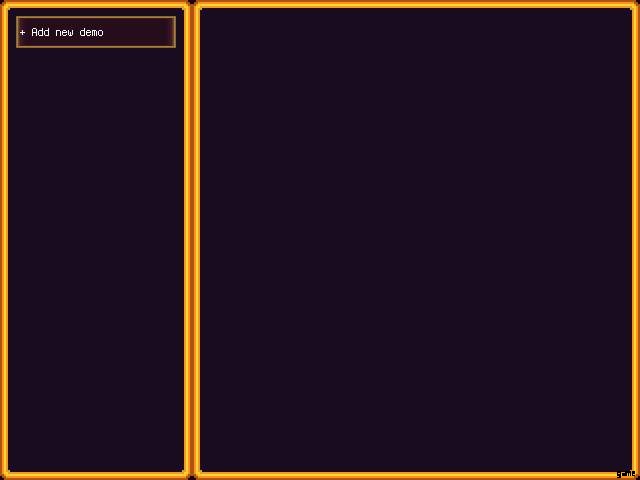The width and height of the screenshot is (640, 480).
Task: Click the left edge border of the left panel
Action: (x=4, y=240)
